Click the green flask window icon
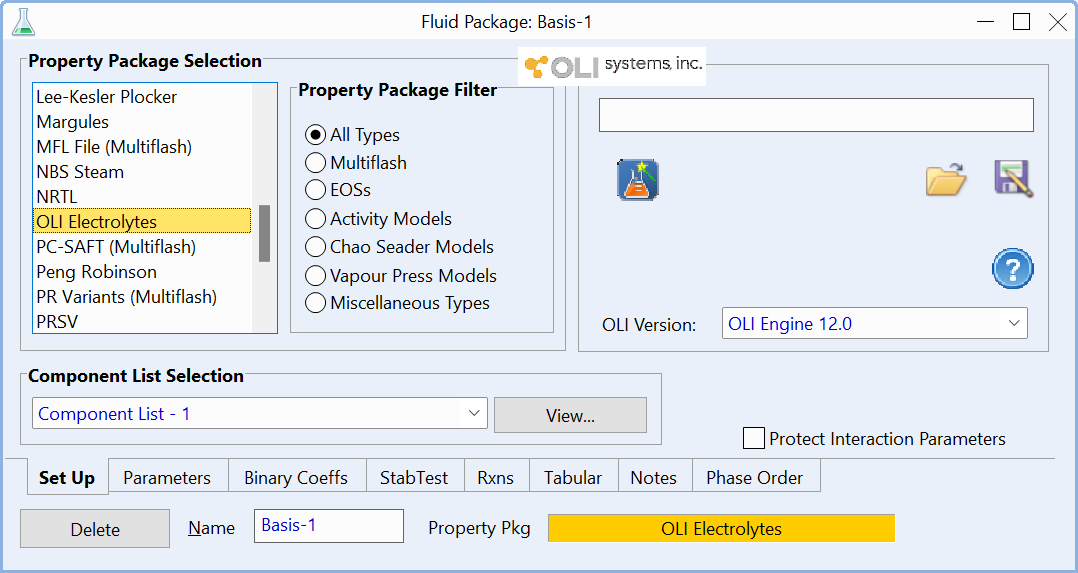The height and width of the screenshot is (573, 1078). 23,22
